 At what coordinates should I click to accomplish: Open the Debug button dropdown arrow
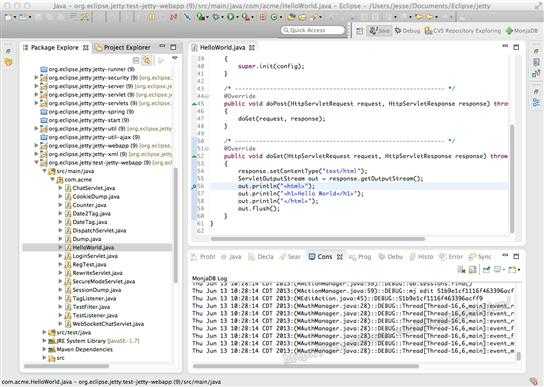pos(207,17)
